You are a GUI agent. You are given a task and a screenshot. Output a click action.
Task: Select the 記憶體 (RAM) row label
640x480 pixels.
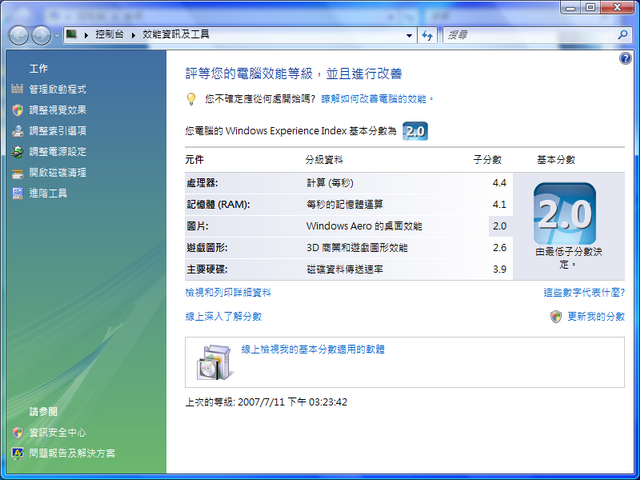click(x=218, y=204)
